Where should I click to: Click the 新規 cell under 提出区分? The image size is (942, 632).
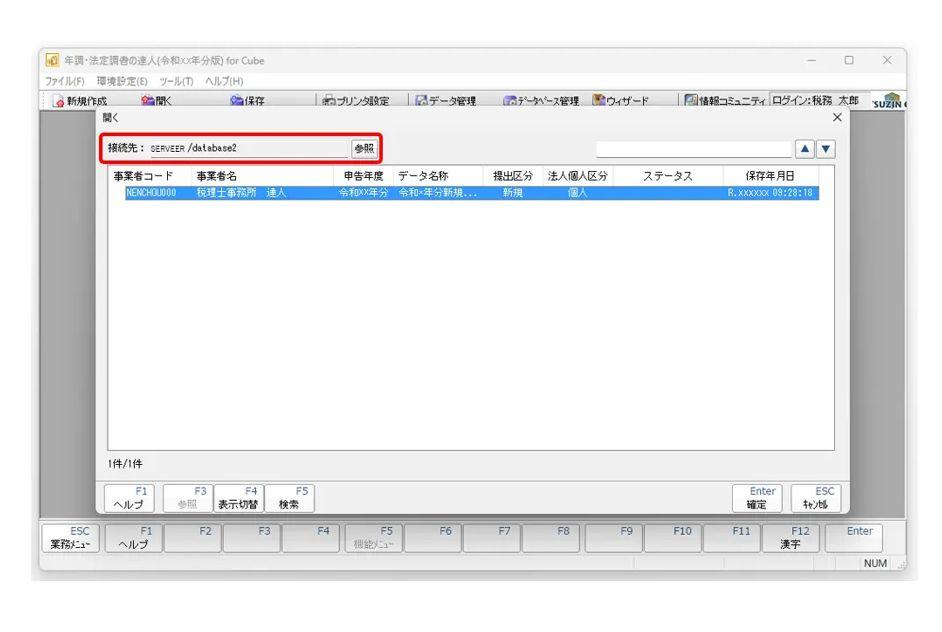512,193
